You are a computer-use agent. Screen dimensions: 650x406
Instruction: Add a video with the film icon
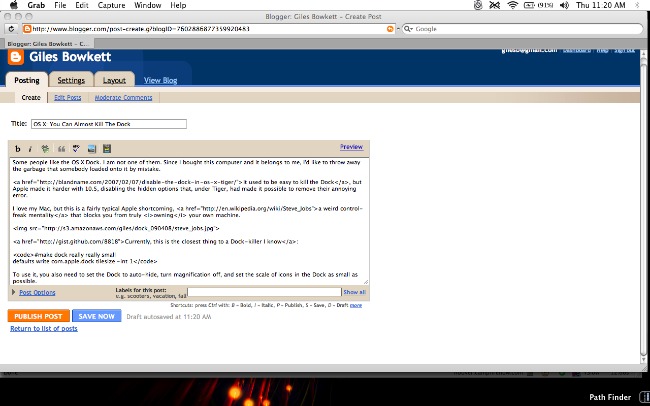pyautogui.click(x=107, y=148)
